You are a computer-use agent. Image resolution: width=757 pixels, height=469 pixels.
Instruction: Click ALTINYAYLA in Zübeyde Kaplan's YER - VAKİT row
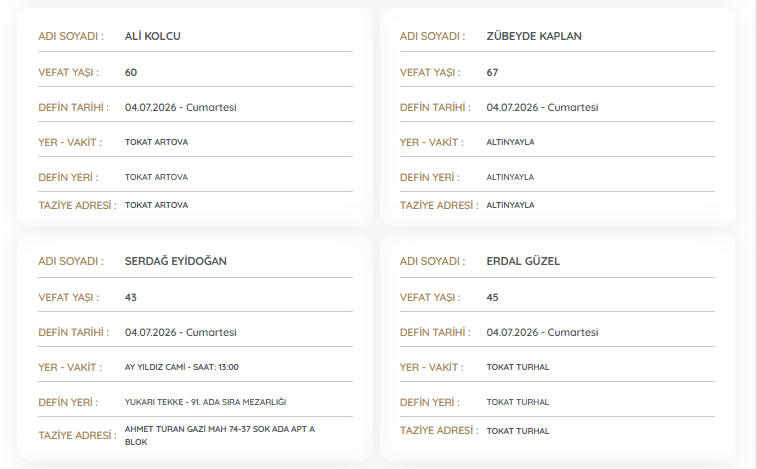click(x=510, y=142)
